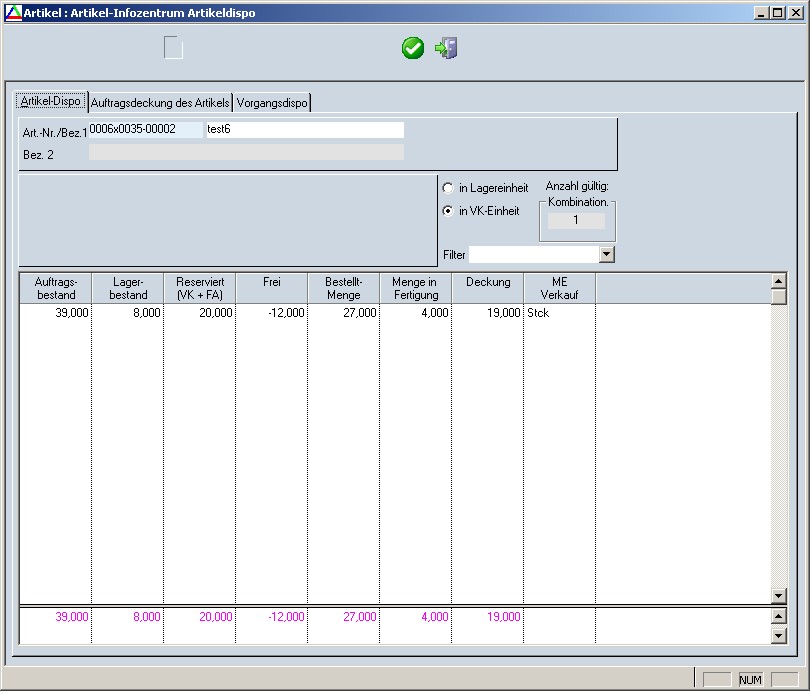Click the Auftragsbestand column header
This screenshot has height=691, width=810.
(55, 288)
